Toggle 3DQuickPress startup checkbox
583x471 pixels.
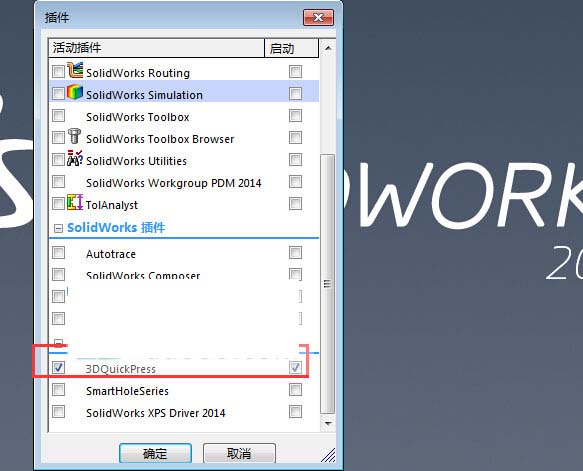[x=295, y=368]
